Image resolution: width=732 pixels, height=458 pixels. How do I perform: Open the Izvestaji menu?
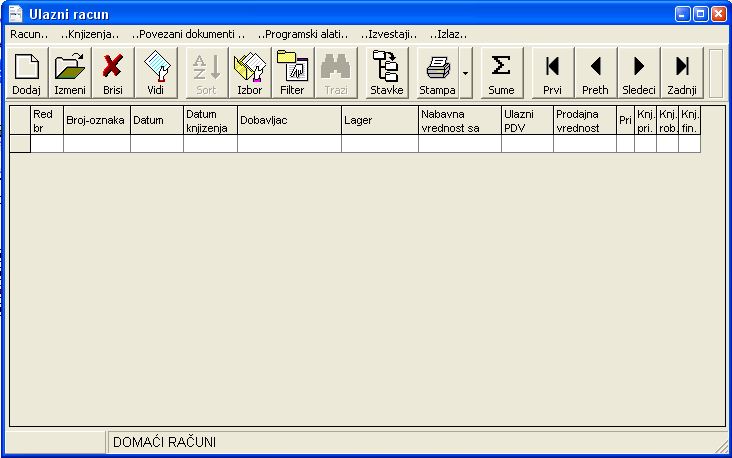(x=389, y=34)
